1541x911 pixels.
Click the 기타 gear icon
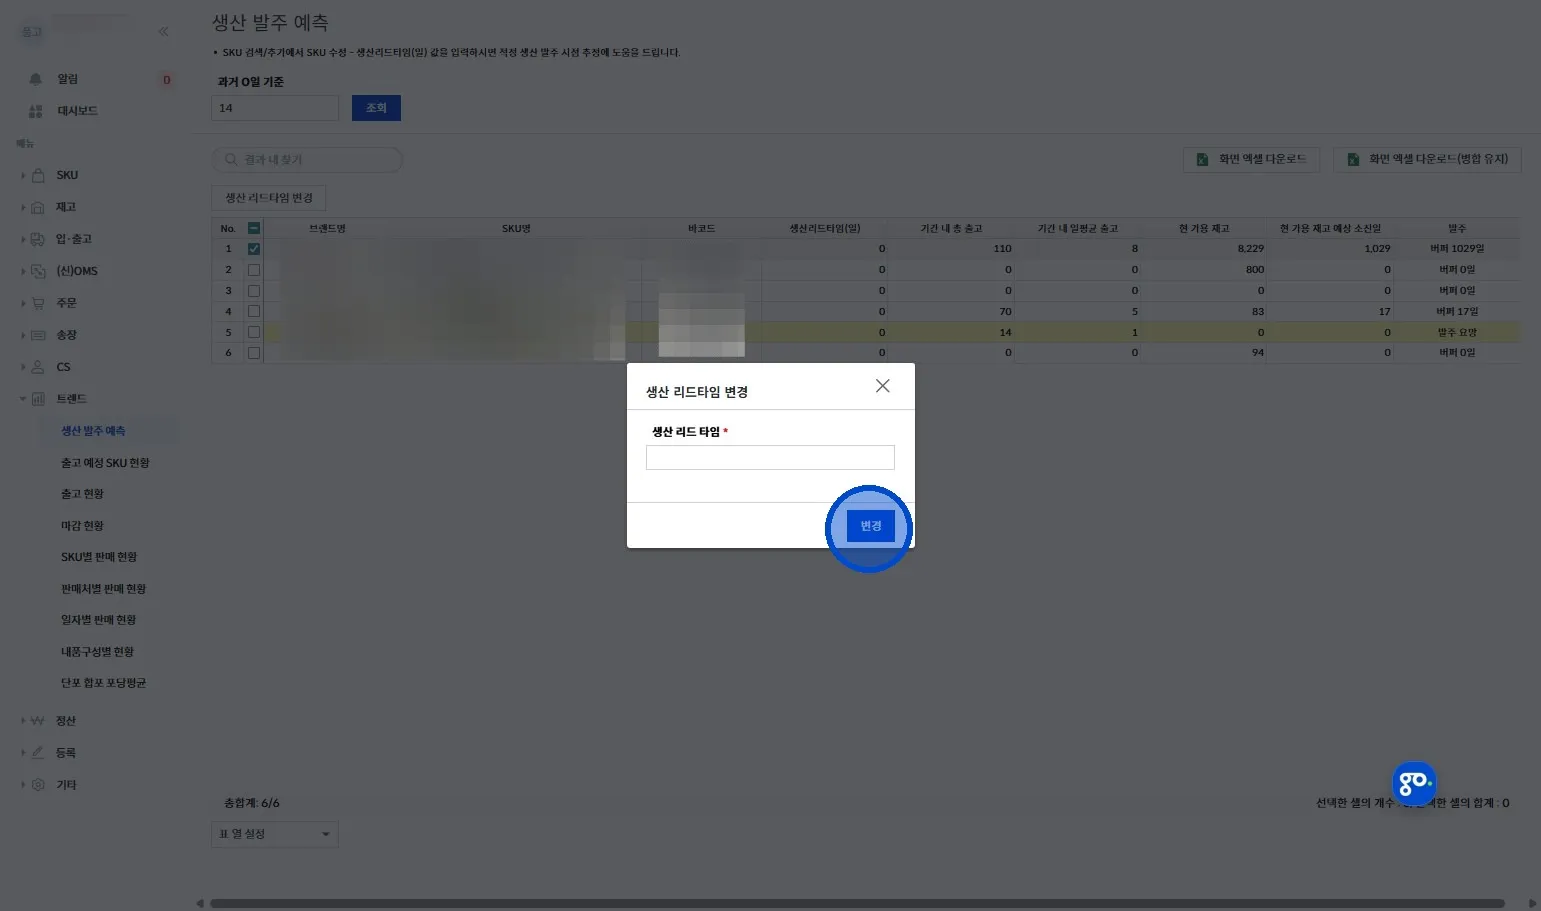pyautogui.click(x=38, y=785)
